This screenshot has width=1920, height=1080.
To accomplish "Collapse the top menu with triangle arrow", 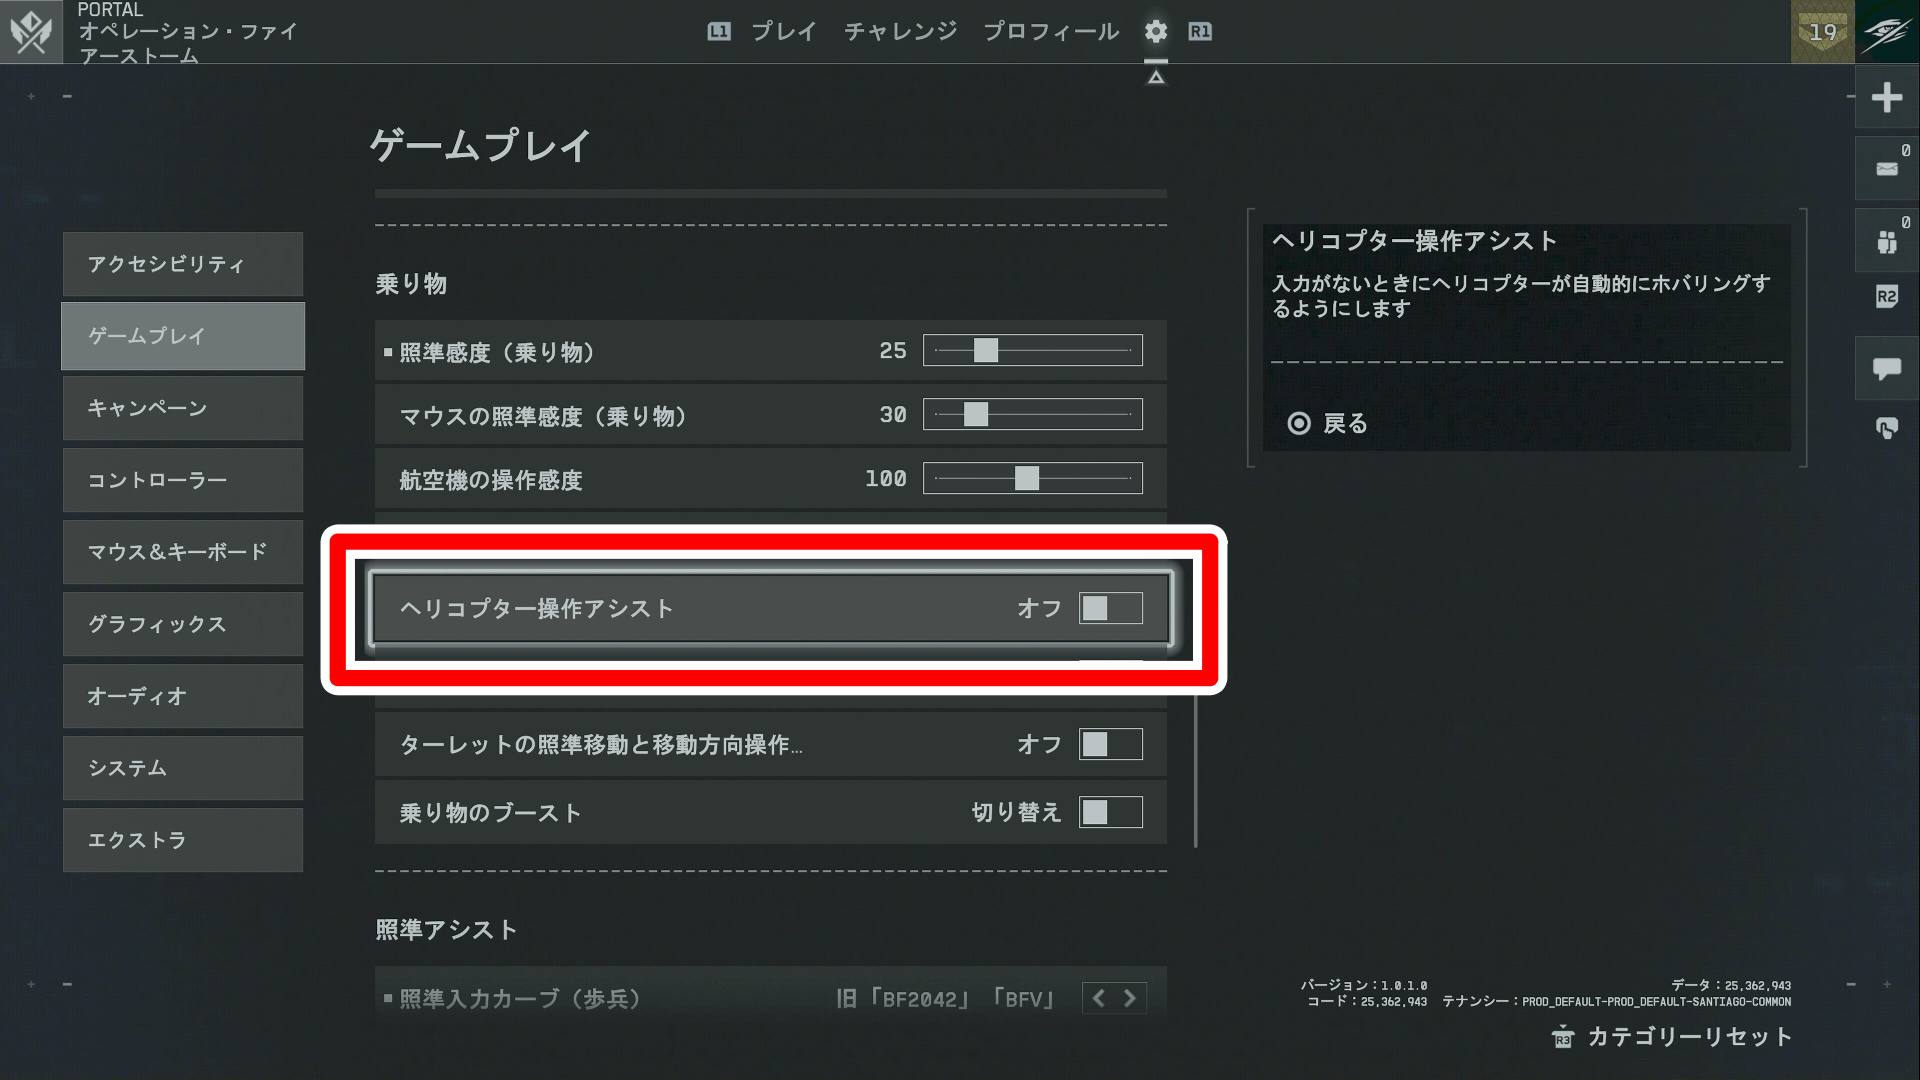I will tap(1155, 77).
